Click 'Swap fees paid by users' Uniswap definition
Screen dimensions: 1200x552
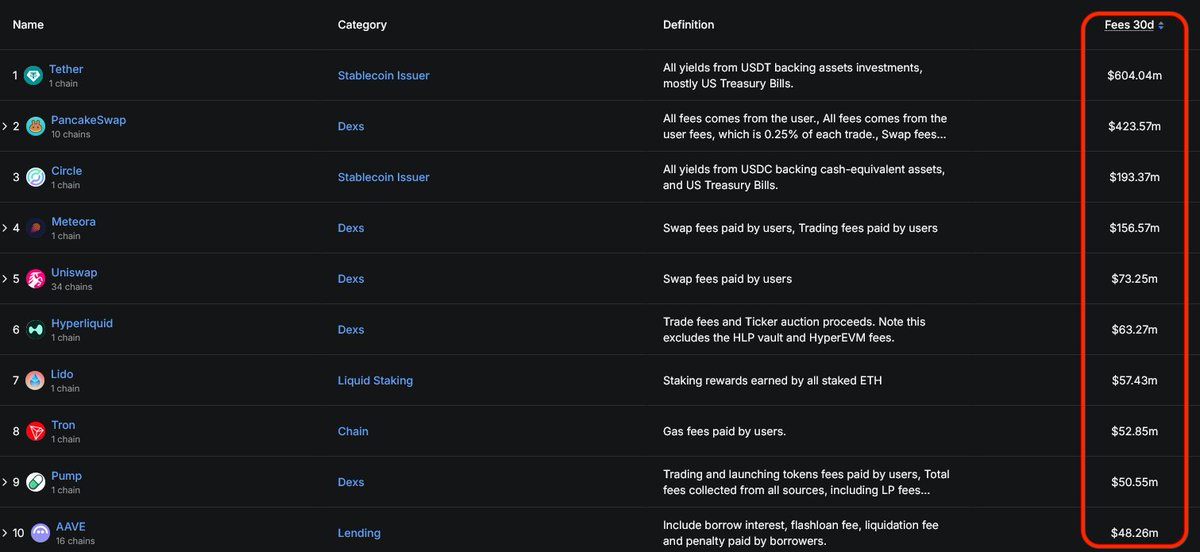727,279
